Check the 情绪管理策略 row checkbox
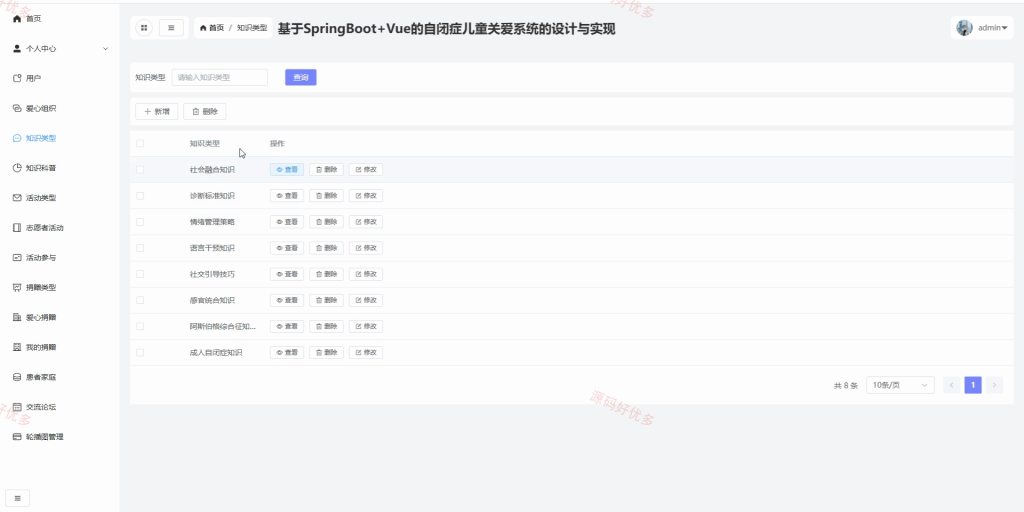 click(x=140, y=222)
